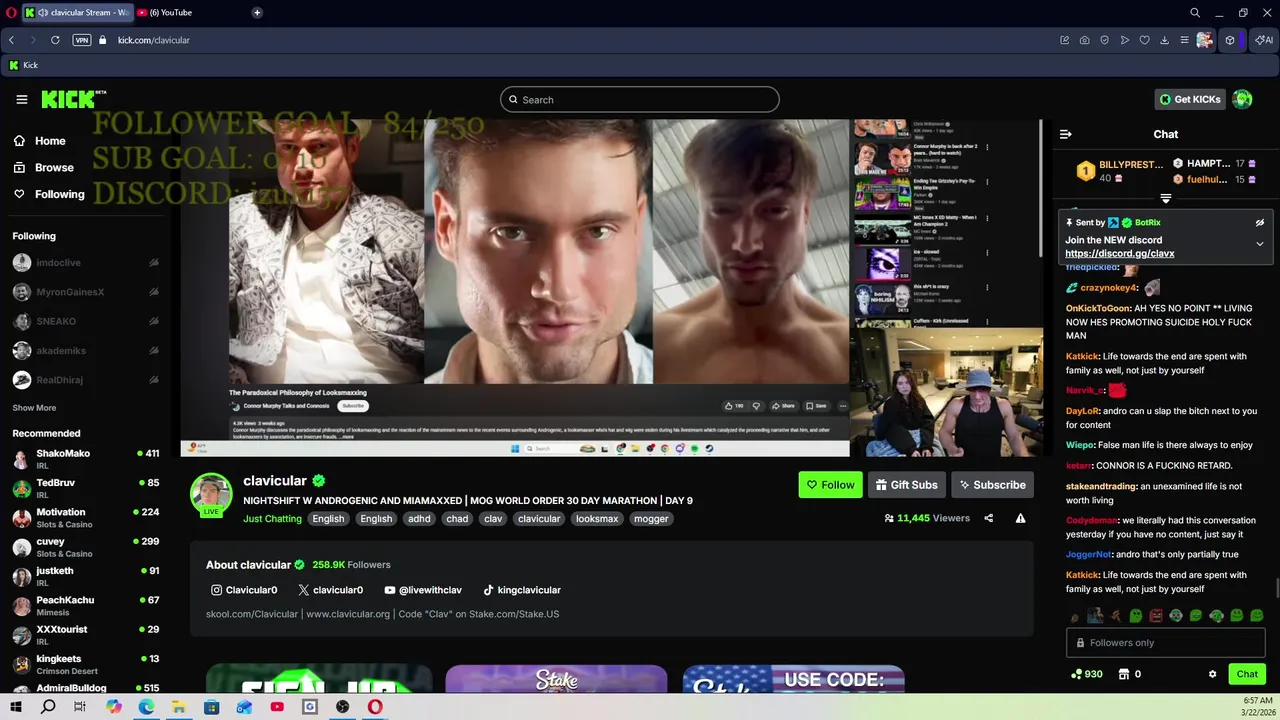The image size is (1280, 720).
Task: Open ad blocker shield icon
Action: click(x=1105, y=40)
